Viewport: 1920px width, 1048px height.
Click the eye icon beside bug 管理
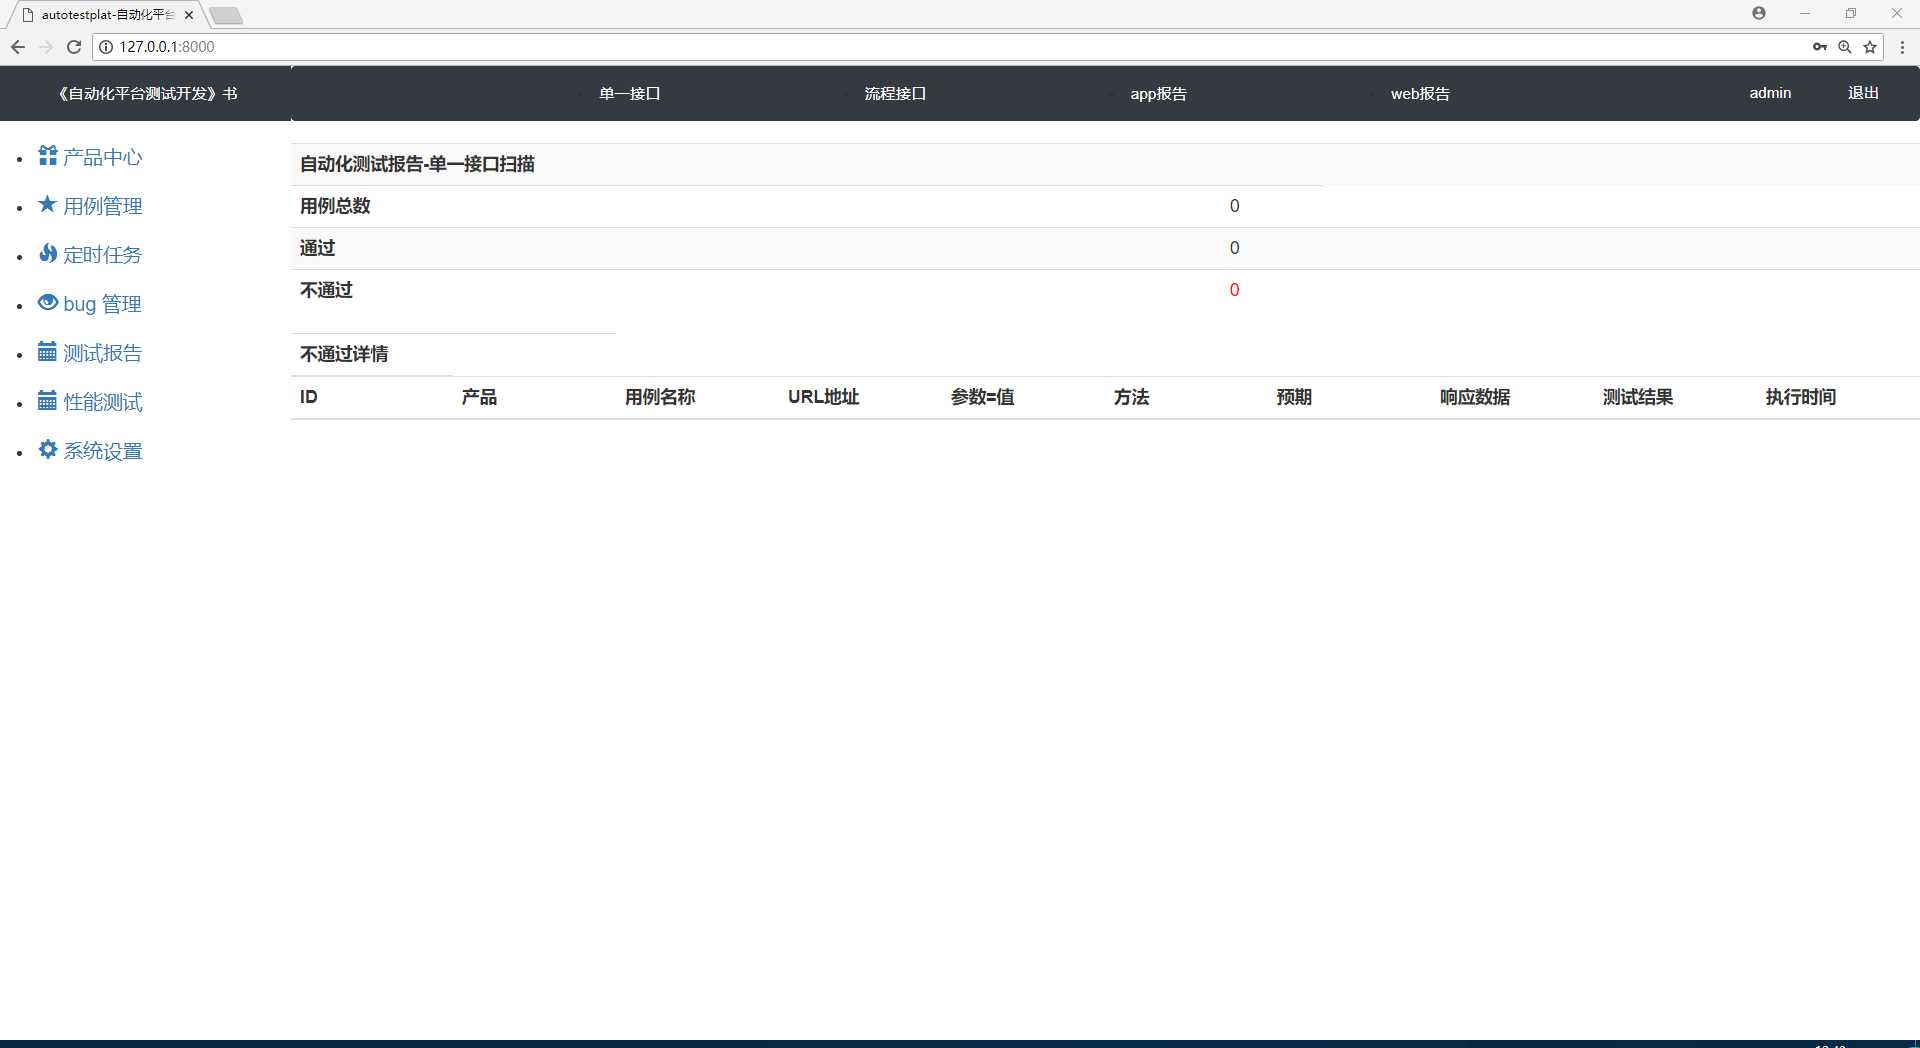pos(47,302)
